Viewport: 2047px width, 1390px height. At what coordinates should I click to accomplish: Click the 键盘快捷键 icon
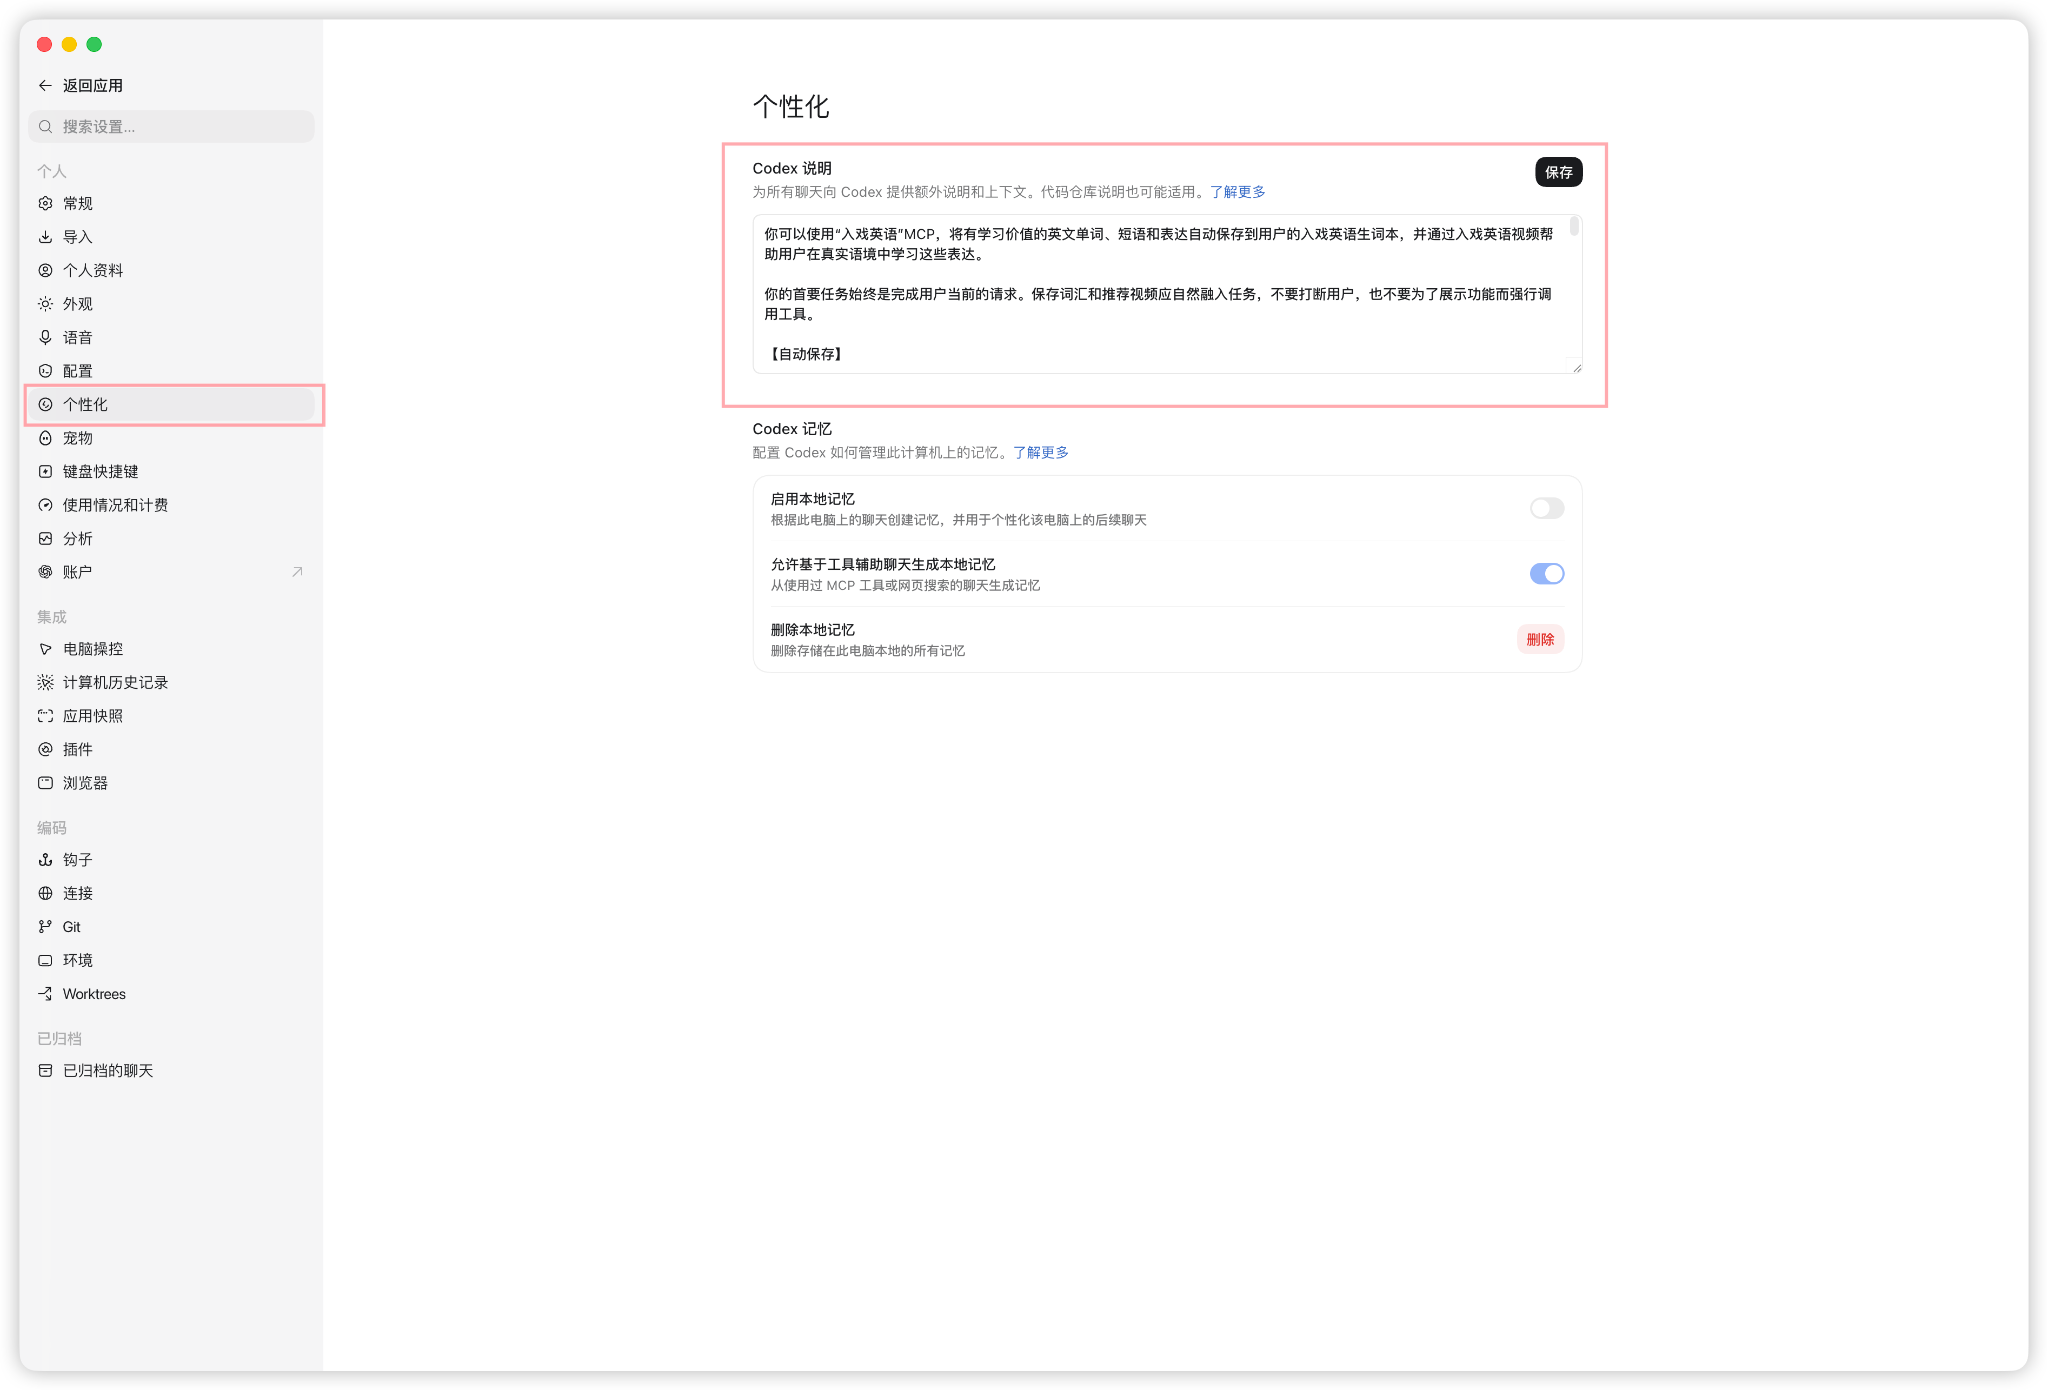[45, 471]
